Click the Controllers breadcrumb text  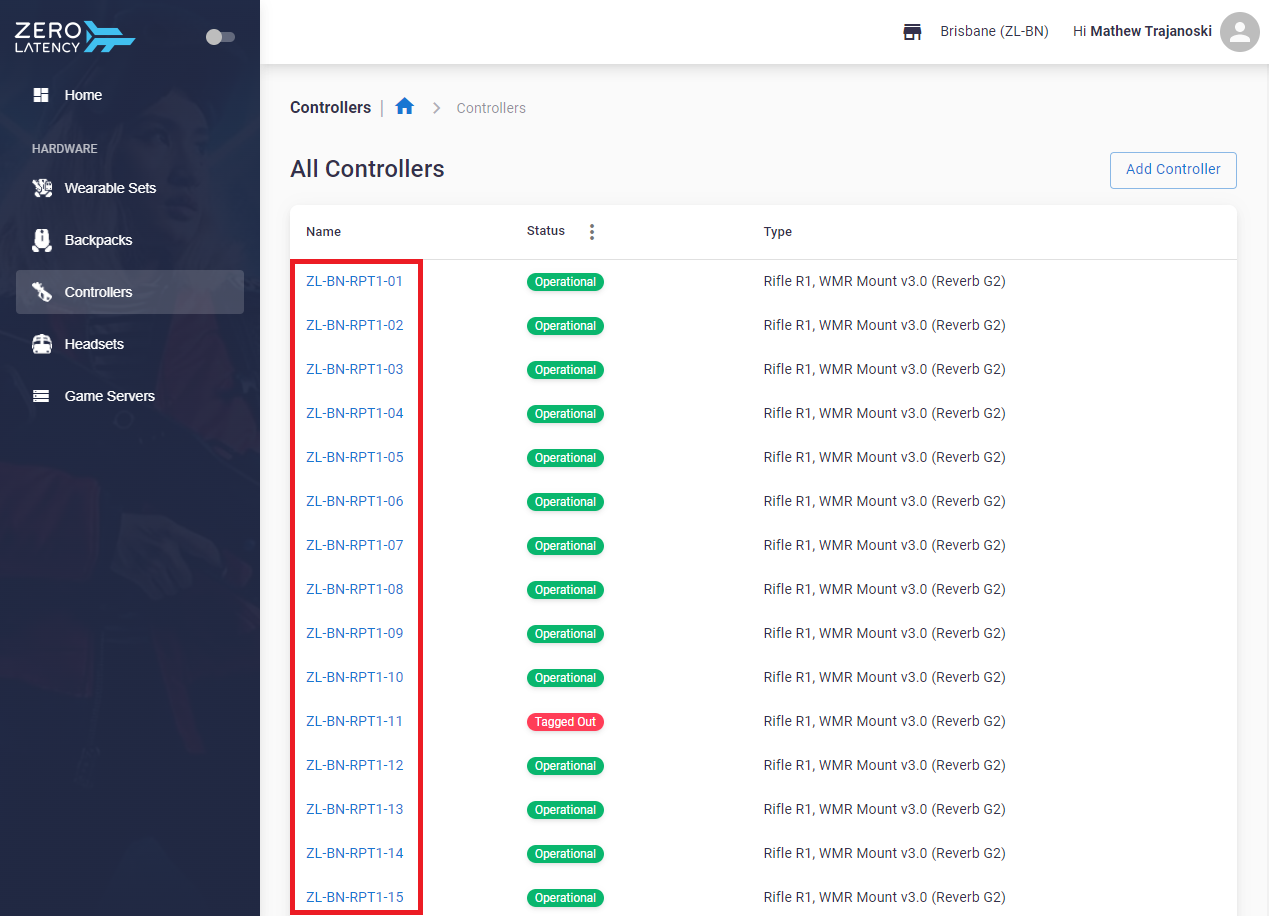pyautogui.click(x=491, y=108)
